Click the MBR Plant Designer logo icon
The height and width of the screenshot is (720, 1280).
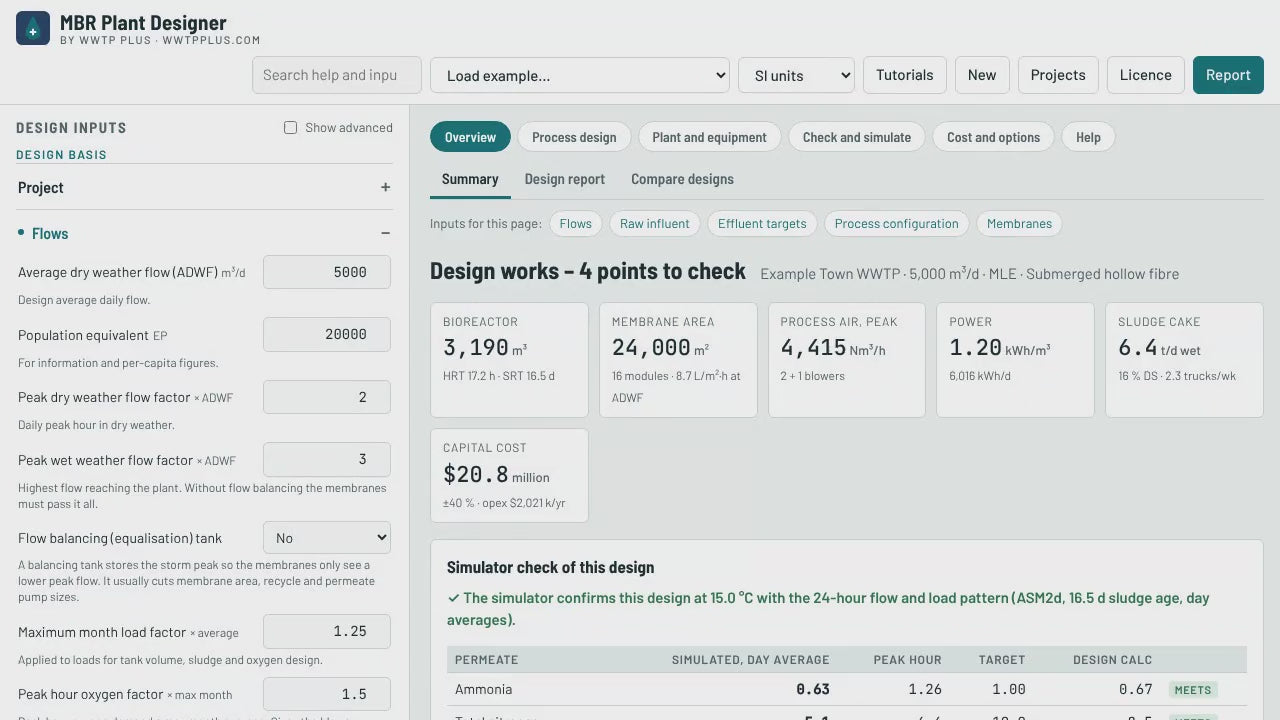click(x=33, y=28)
